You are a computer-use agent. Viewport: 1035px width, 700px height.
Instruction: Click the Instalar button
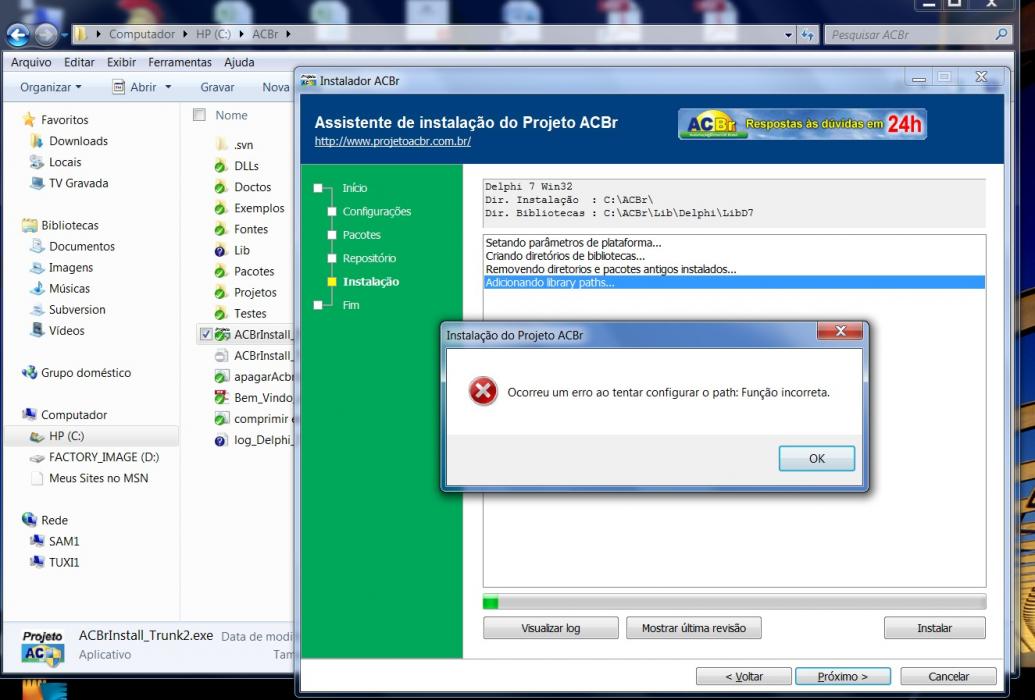tap(934, 628)
